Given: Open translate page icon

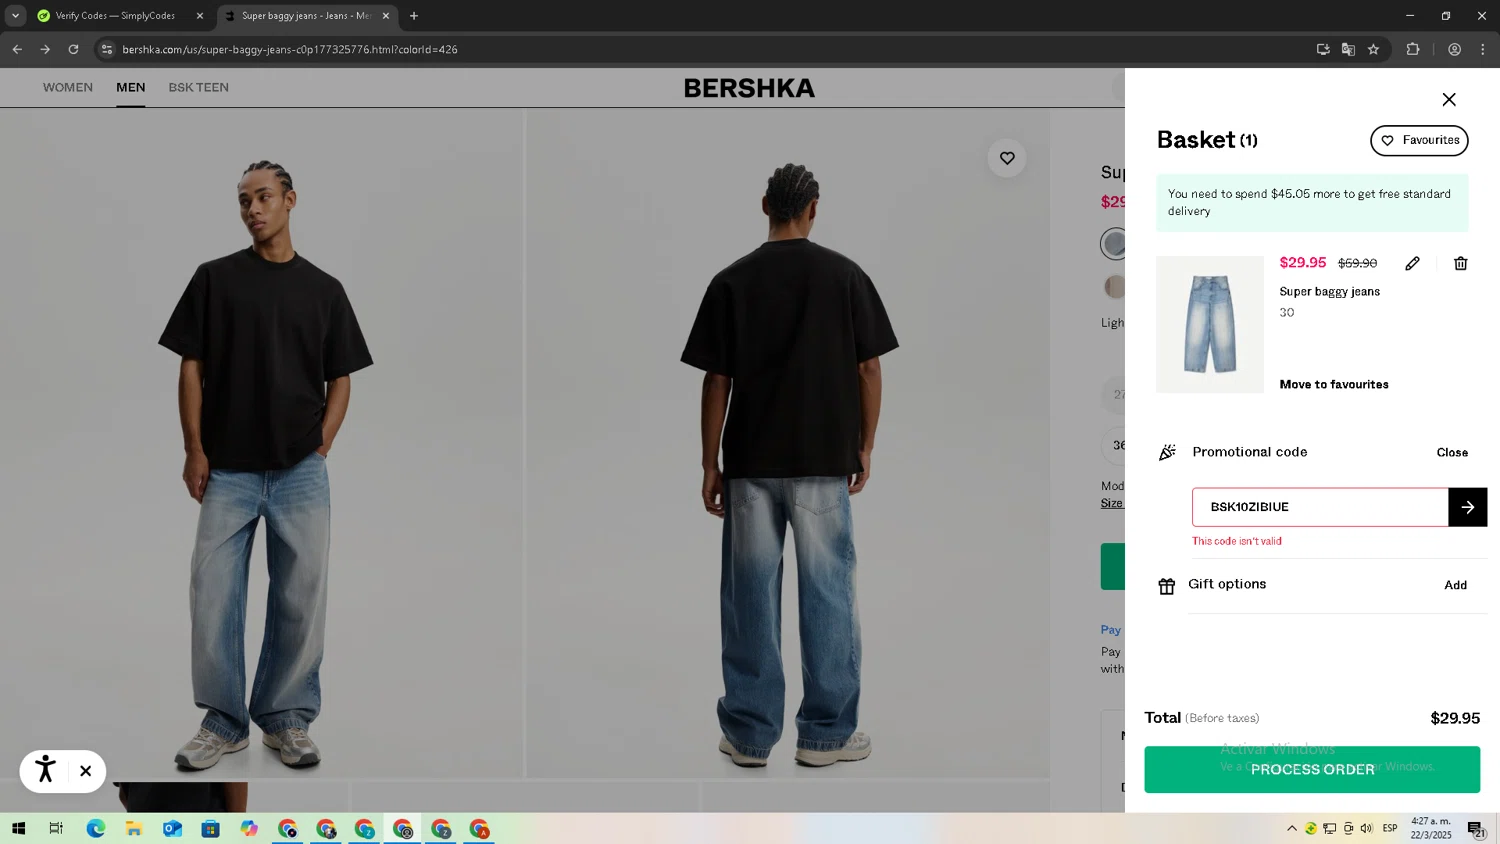Looking at the screenshot, I should click(1348, 49).
